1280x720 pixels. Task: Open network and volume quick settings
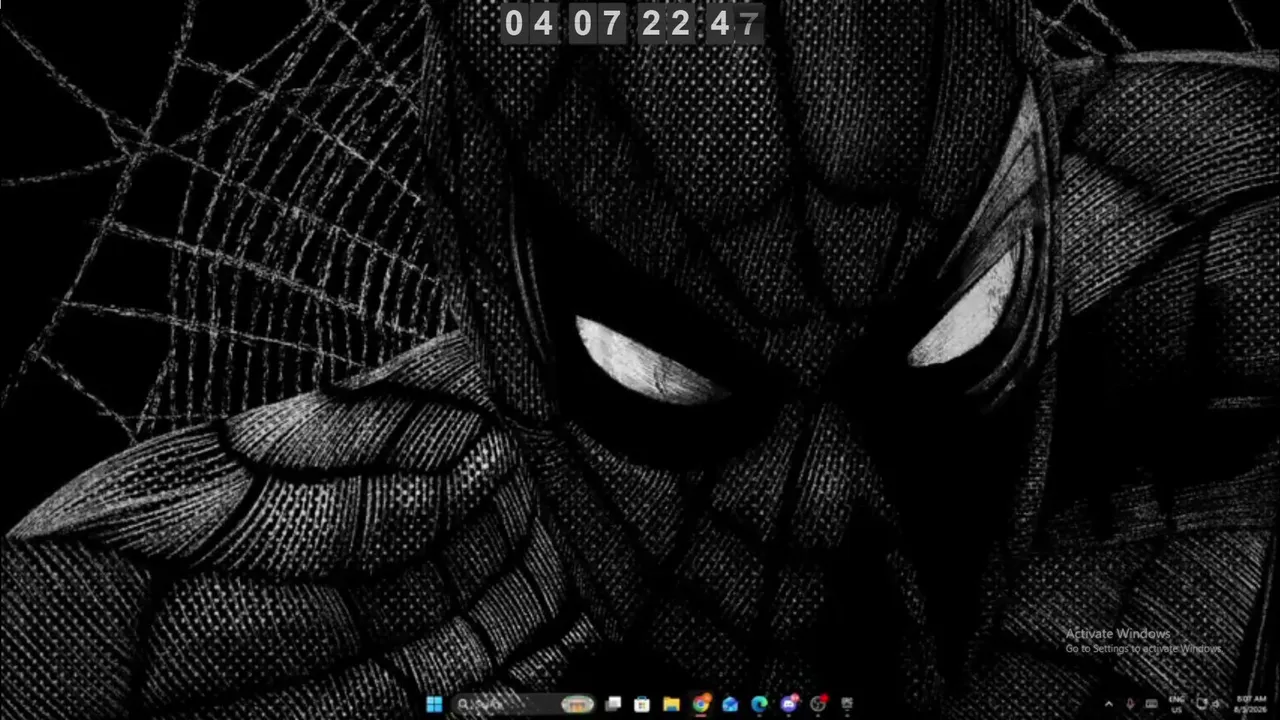click(x=1209, y=704)
